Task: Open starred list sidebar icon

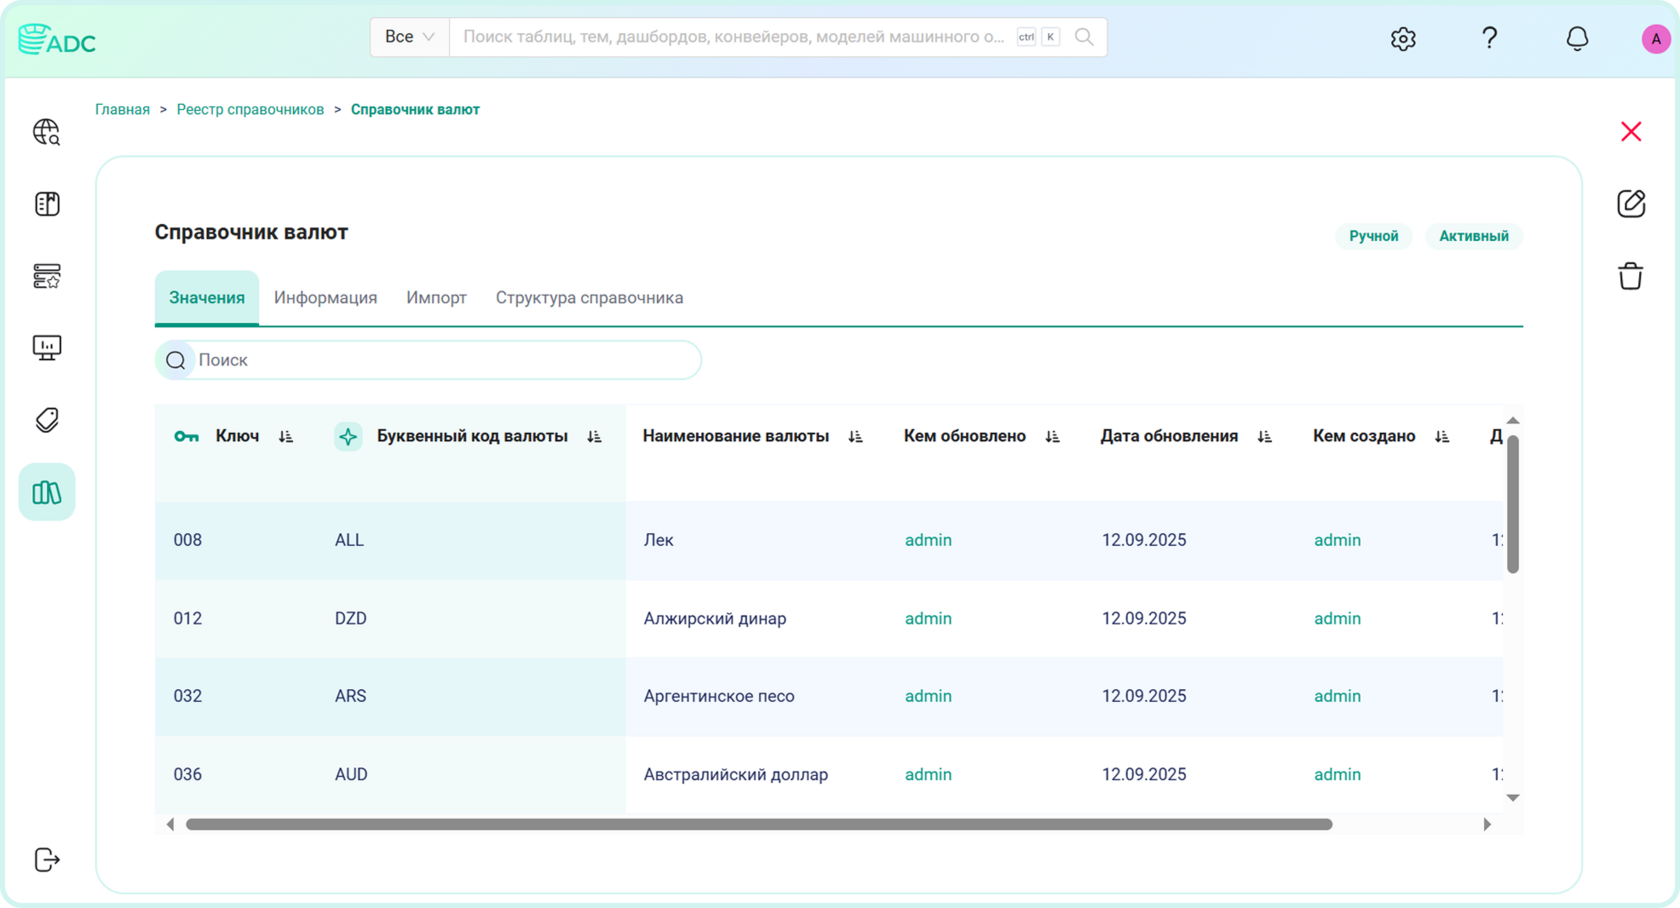Action: pyautogui.click(x=47, y=276)
